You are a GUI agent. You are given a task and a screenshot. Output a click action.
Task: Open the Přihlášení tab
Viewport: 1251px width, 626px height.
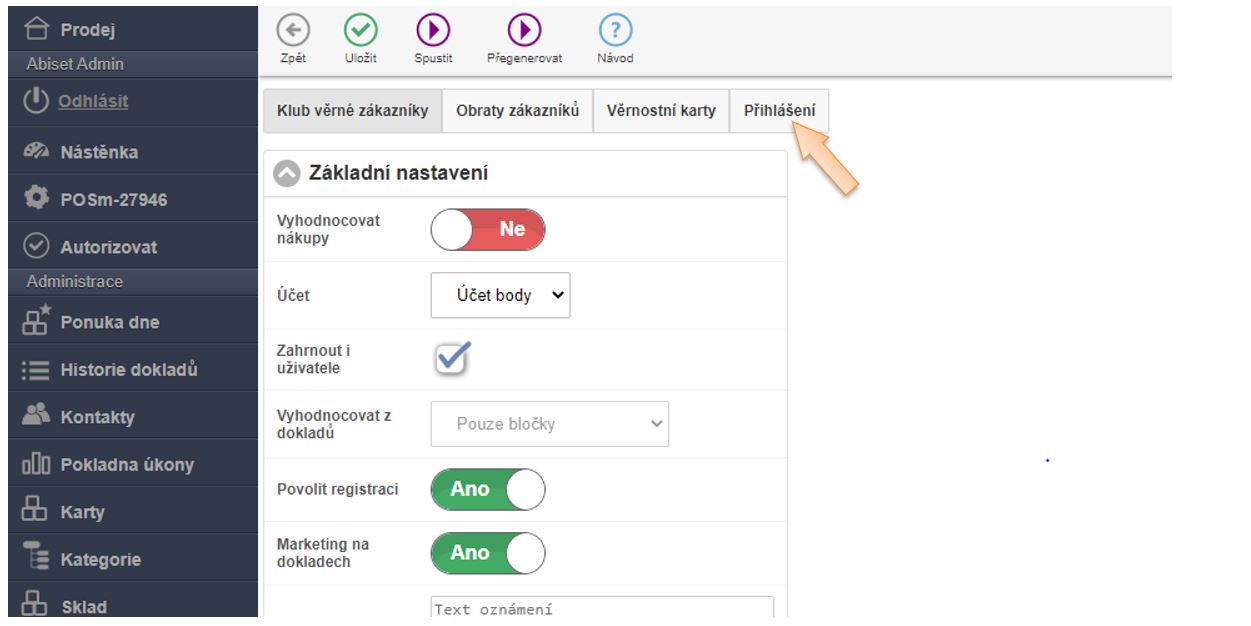pos(779,111)
